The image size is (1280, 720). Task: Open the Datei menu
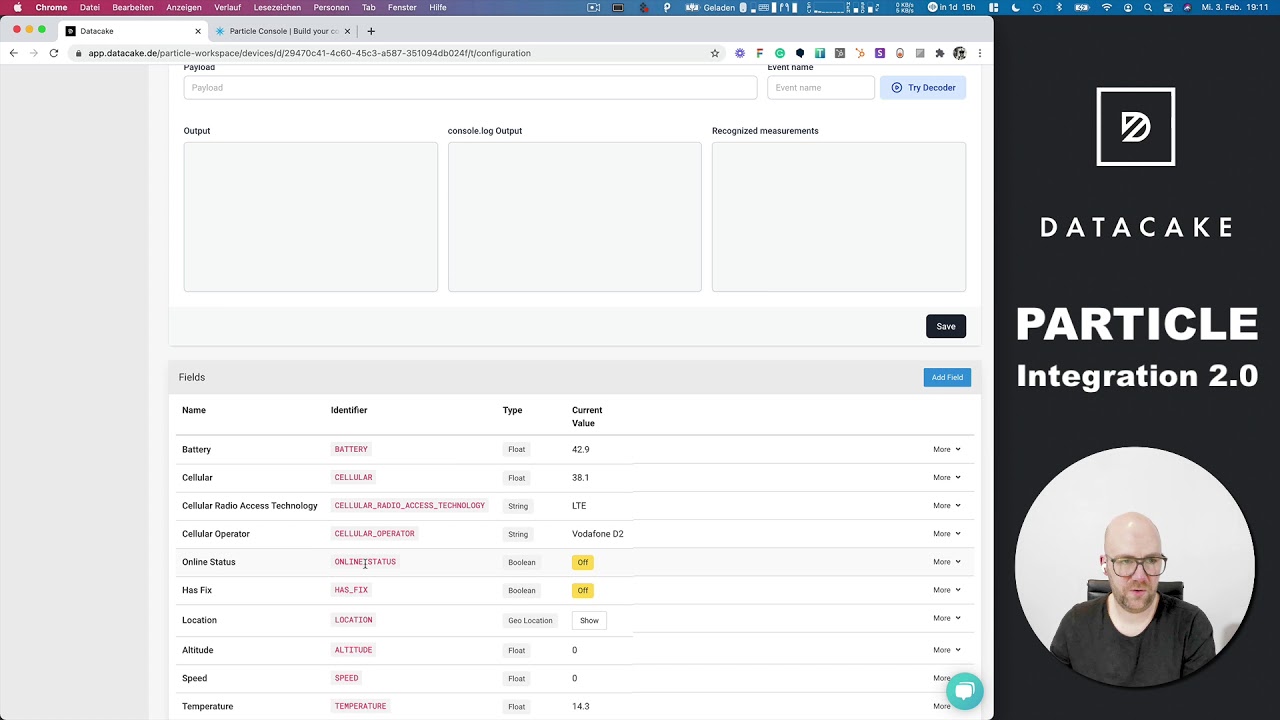tap(90, 7)
